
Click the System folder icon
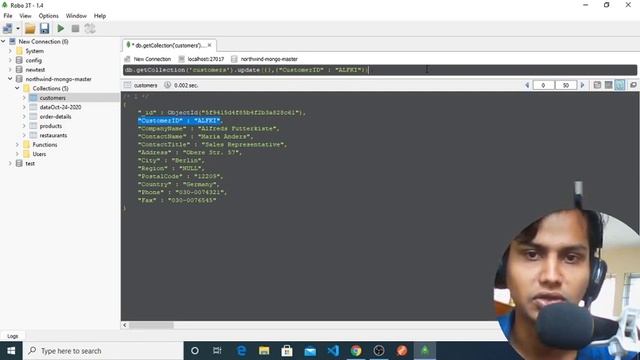point(19,51)
